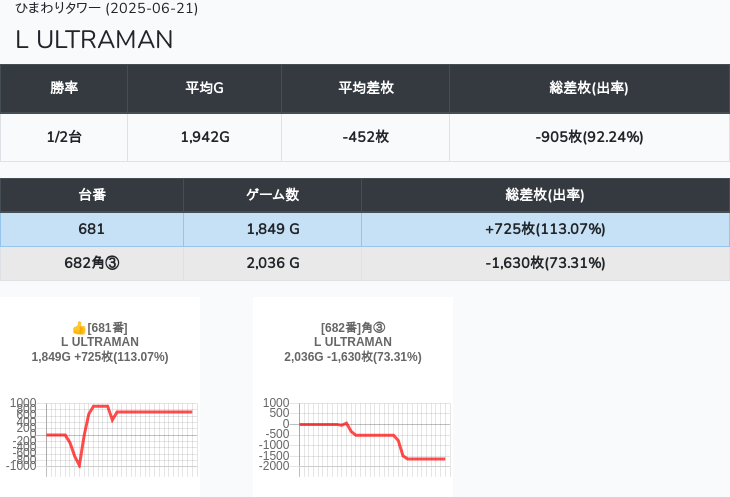Click the 平均G summary header
Screen dimensions: 730x497
(204, 88)
